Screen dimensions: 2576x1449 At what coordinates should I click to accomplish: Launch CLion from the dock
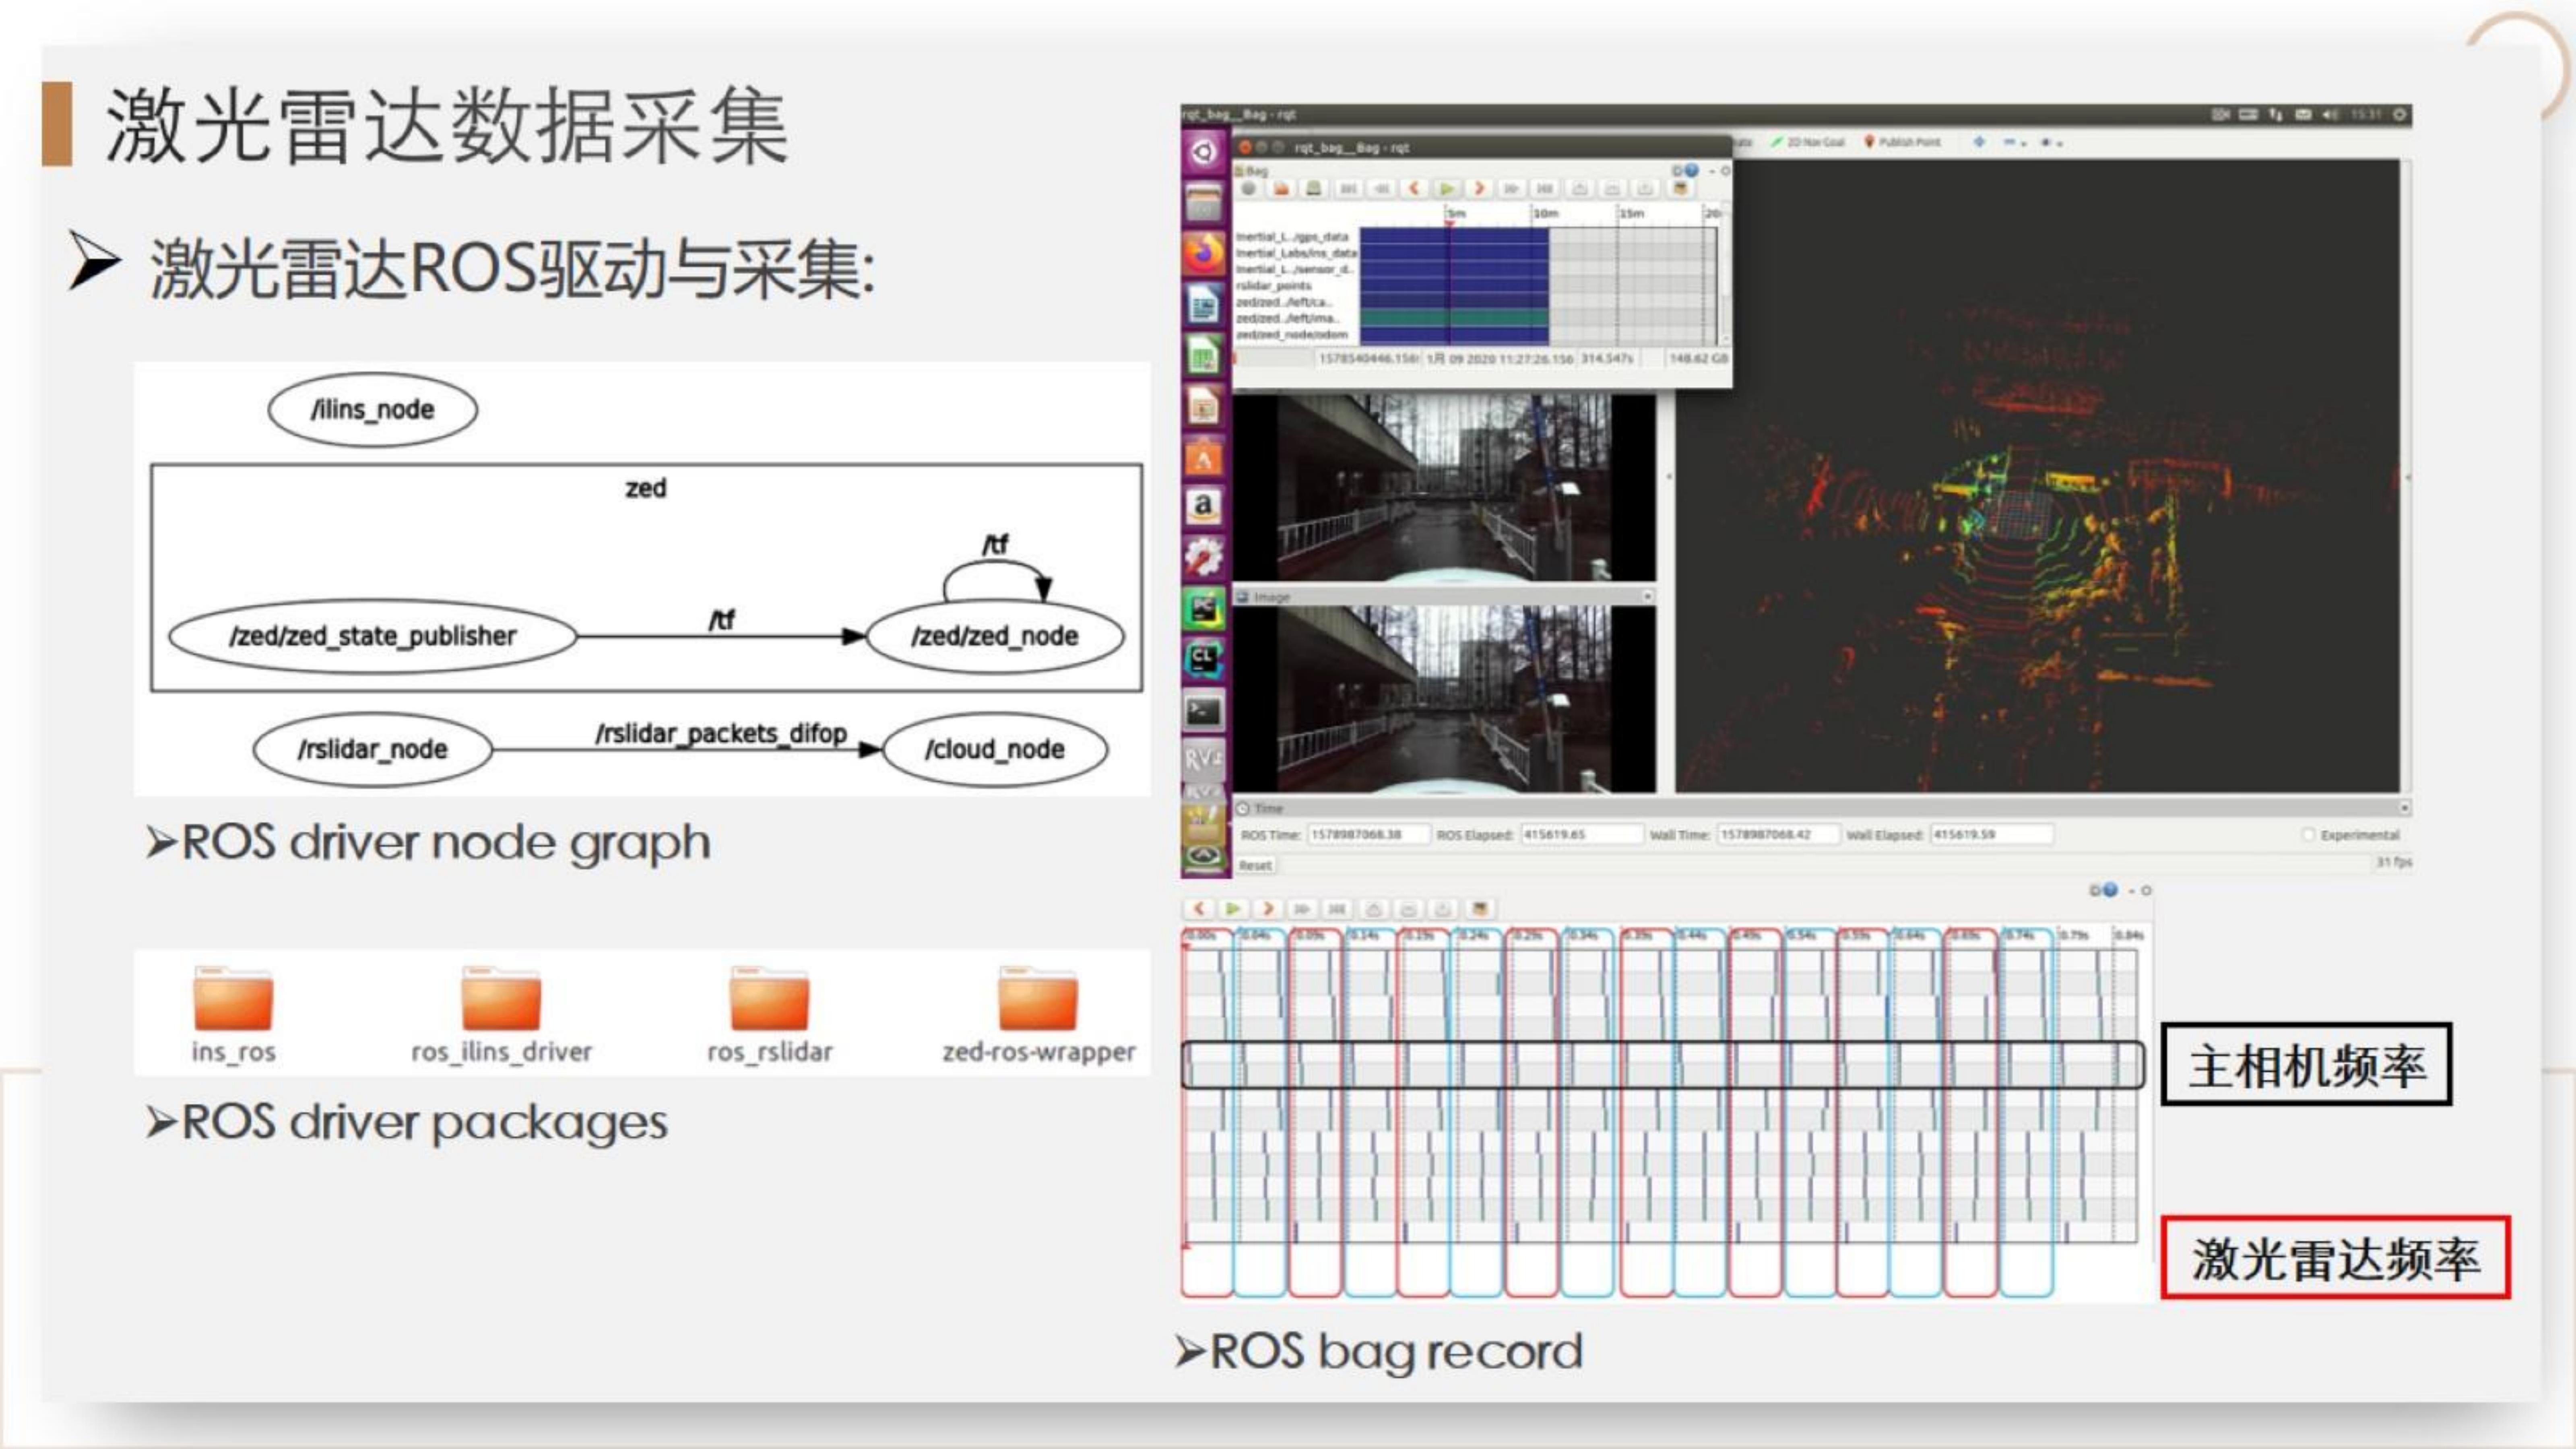(1204, 659)
